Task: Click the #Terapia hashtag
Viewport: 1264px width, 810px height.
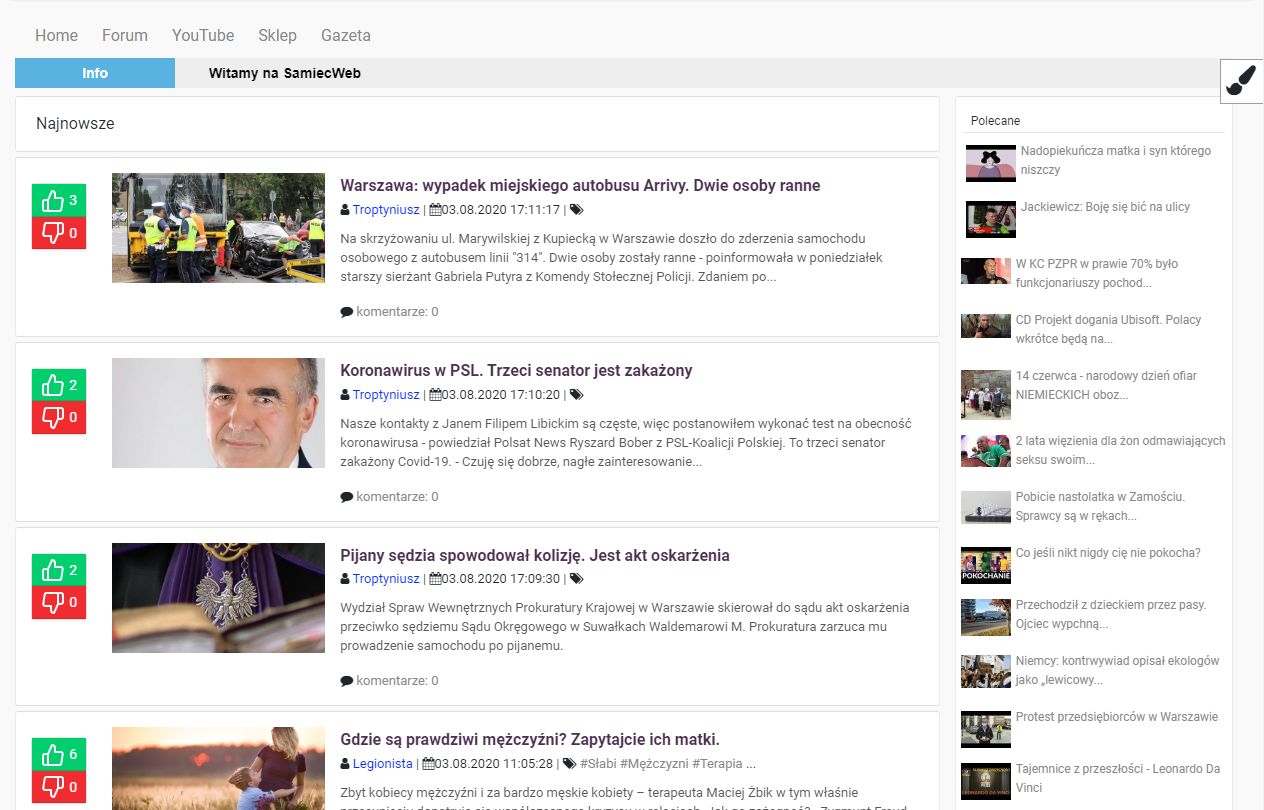Action: click(x=718, y=764)
